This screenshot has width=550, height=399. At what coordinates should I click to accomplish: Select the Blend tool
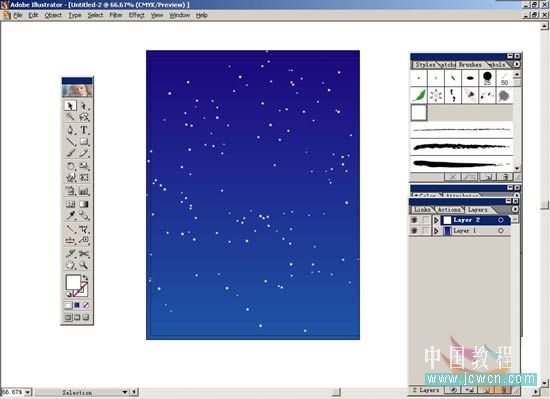(x=83, y=215)
